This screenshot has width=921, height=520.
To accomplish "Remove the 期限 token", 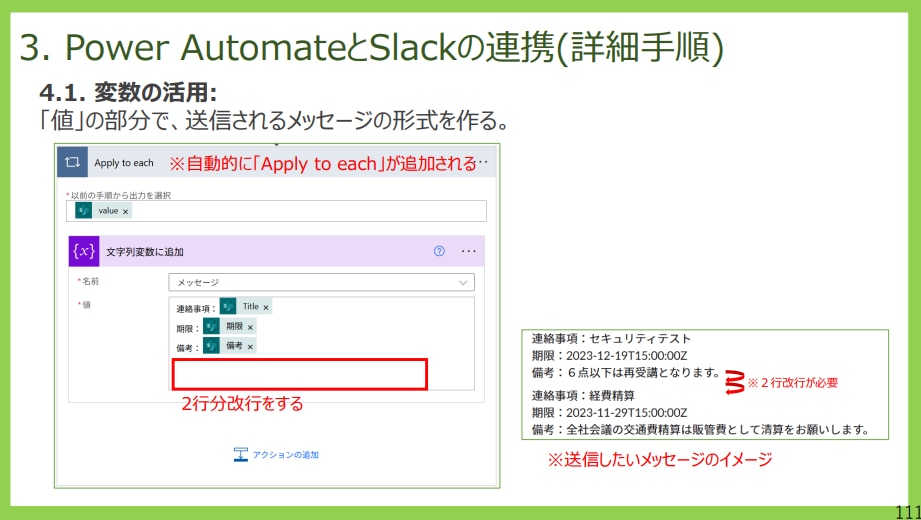I will coord(250,327).
